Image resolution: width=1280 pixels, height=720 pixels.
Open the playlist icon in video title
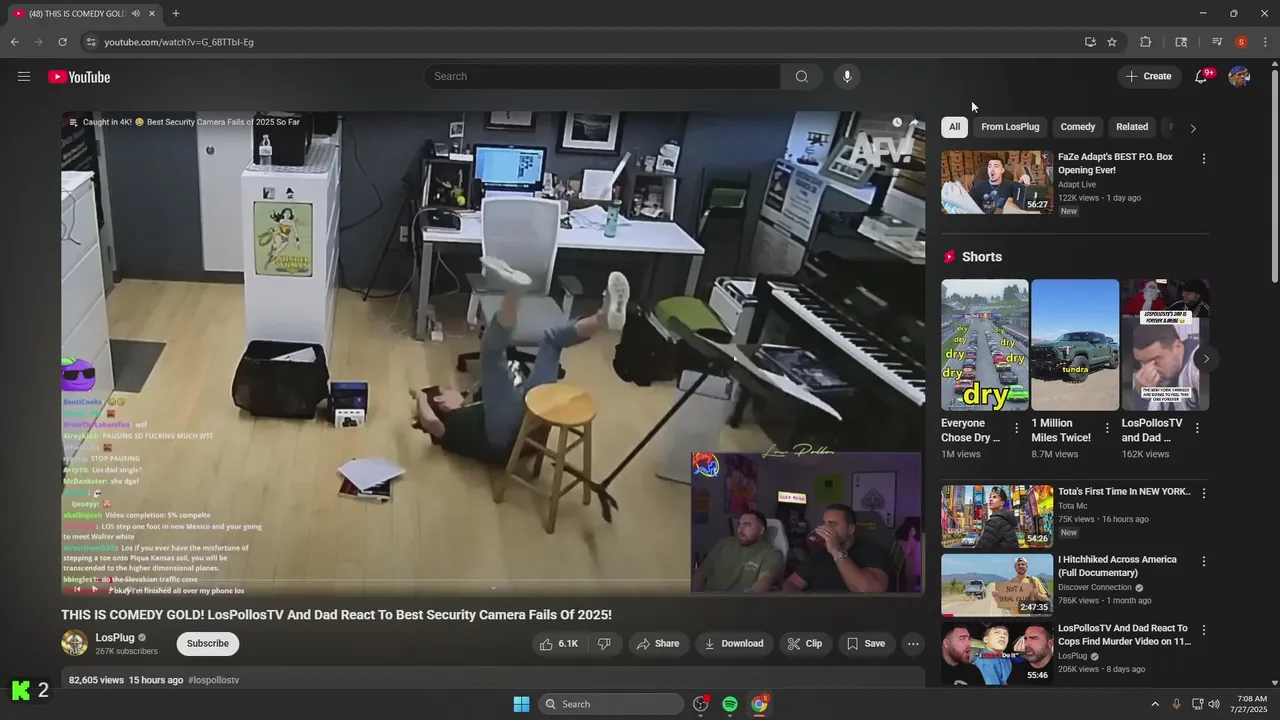(x=73, y=122)
